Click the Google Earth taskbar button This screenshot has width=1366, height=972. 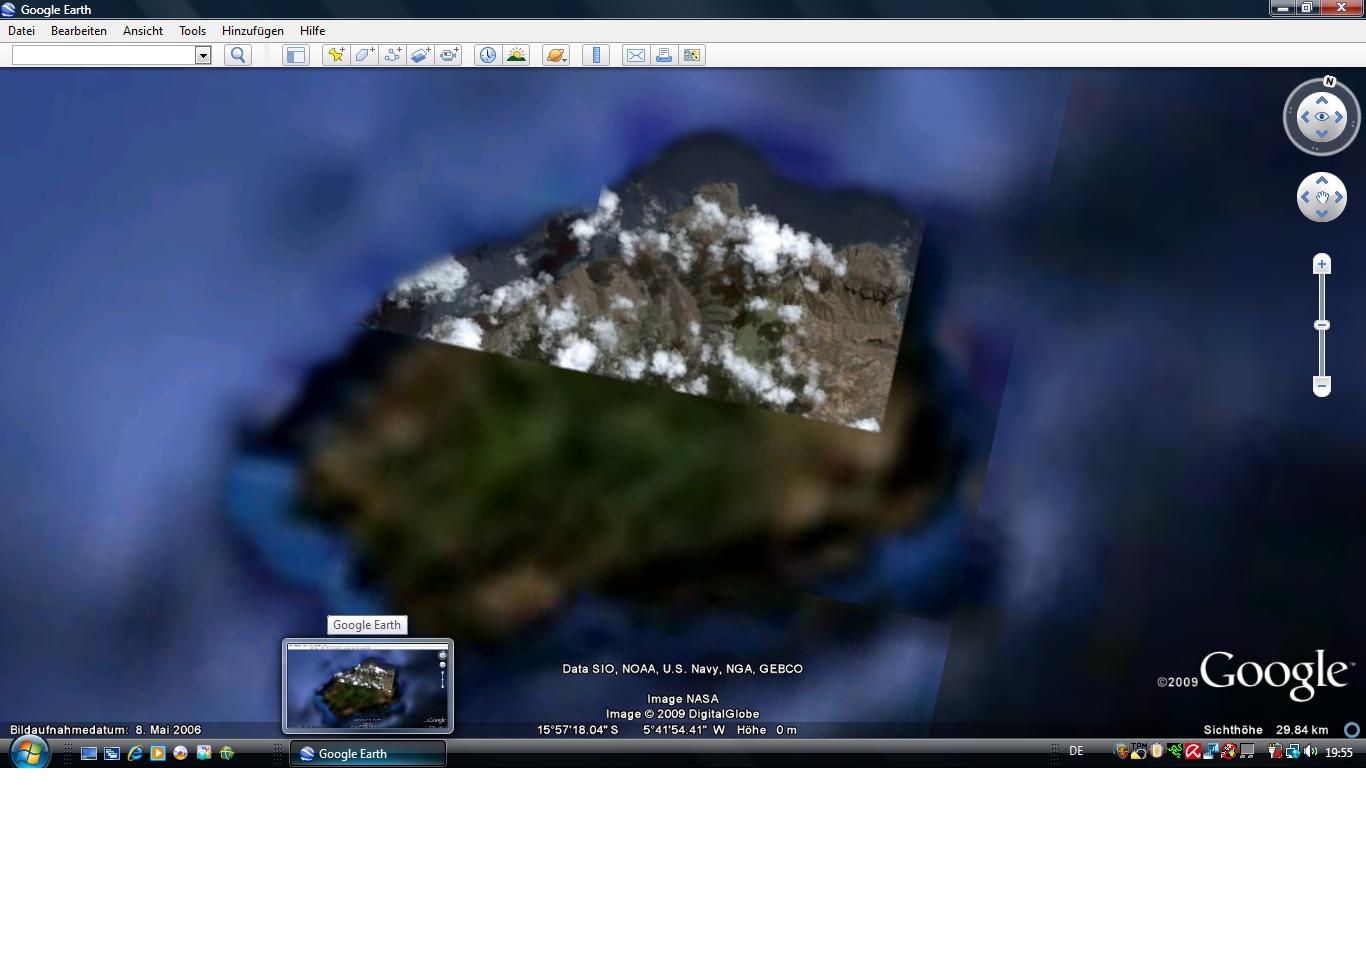tap(368, 754)
